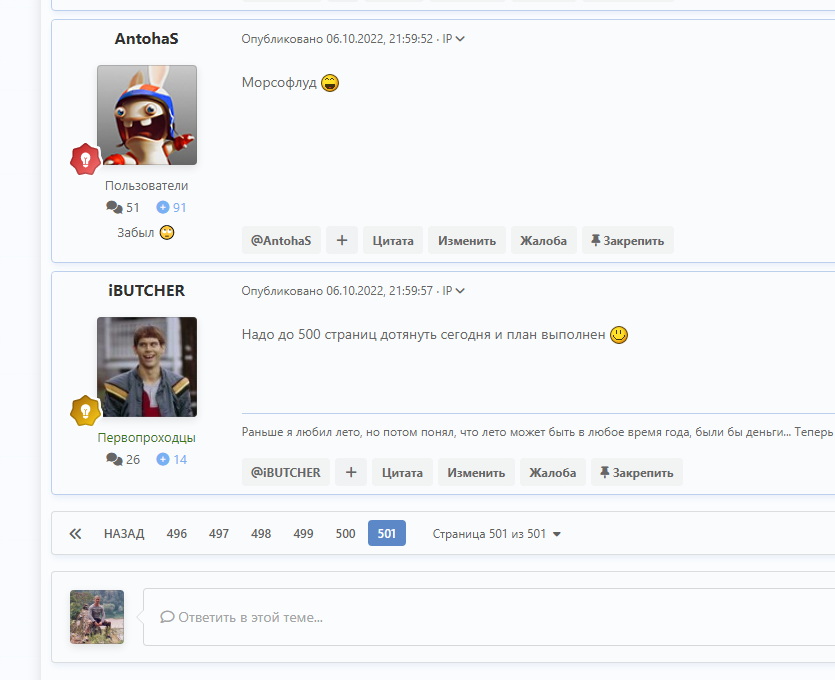Mention user with @iBUTCHER button
The width and height of the screenshot is (835, 680).
click(286, 472)
